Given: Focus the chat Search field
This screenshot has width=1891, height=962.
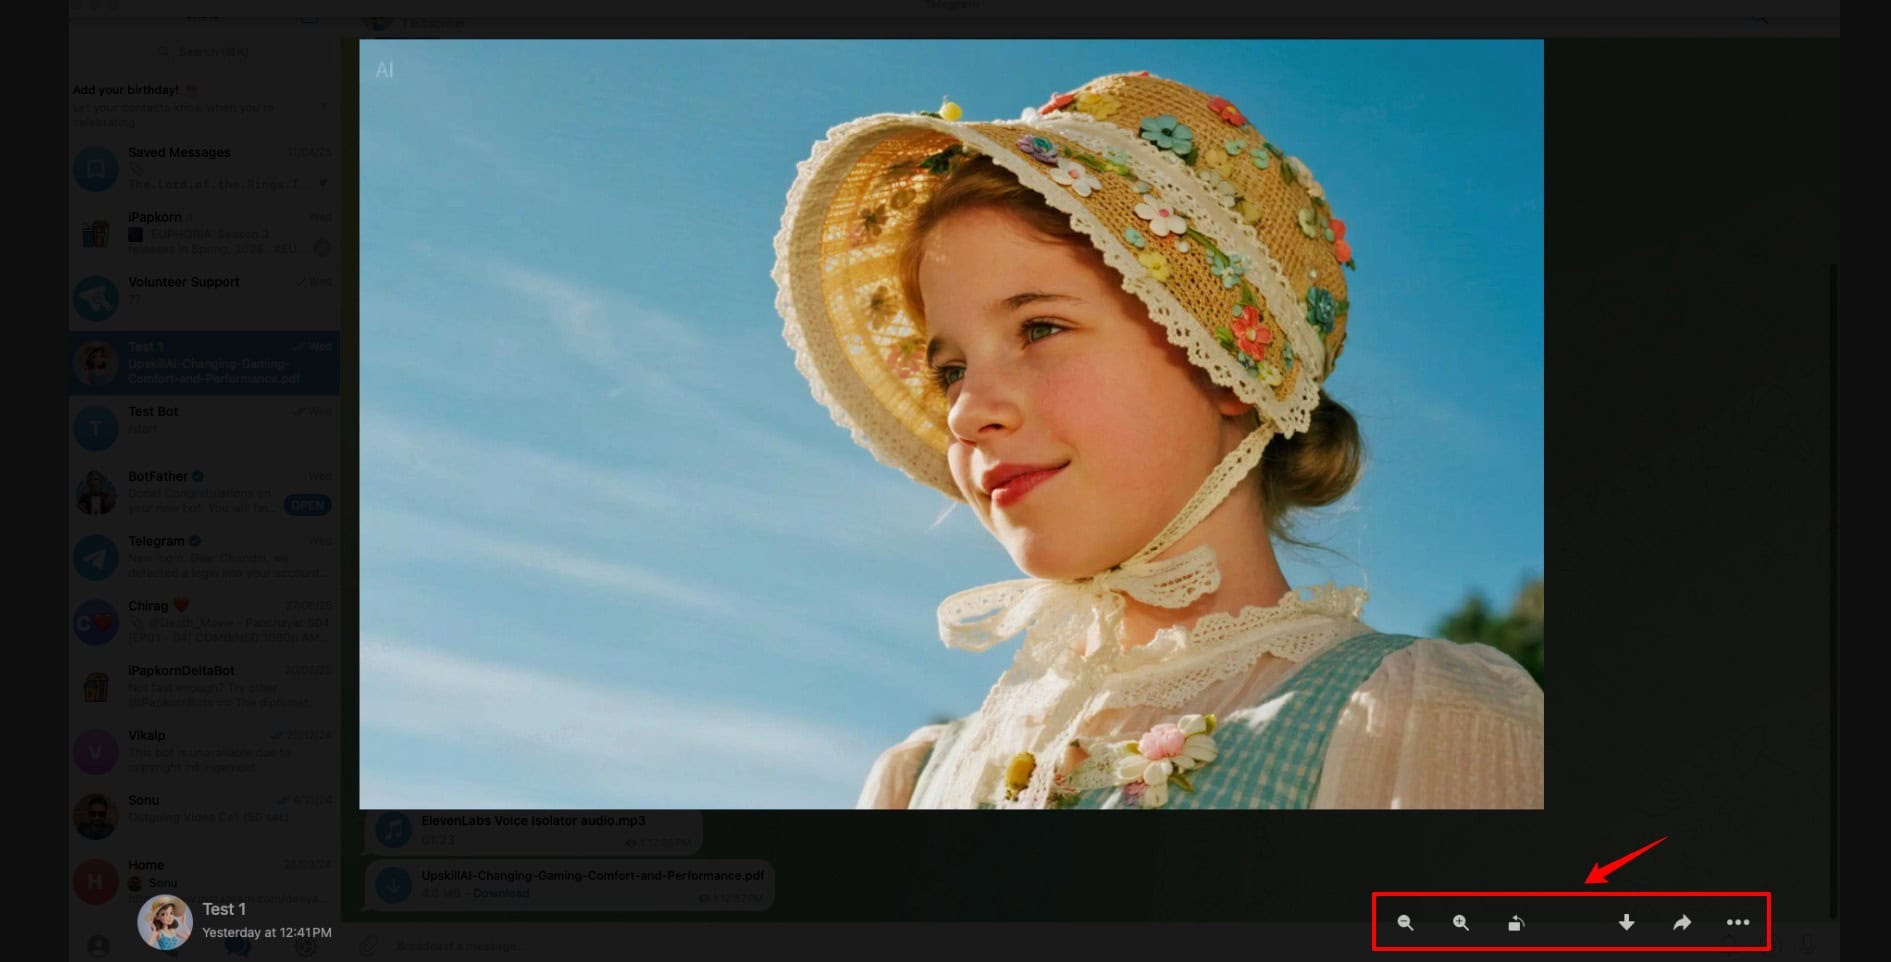Looking at the screenshot, I should tap(204, 51).
